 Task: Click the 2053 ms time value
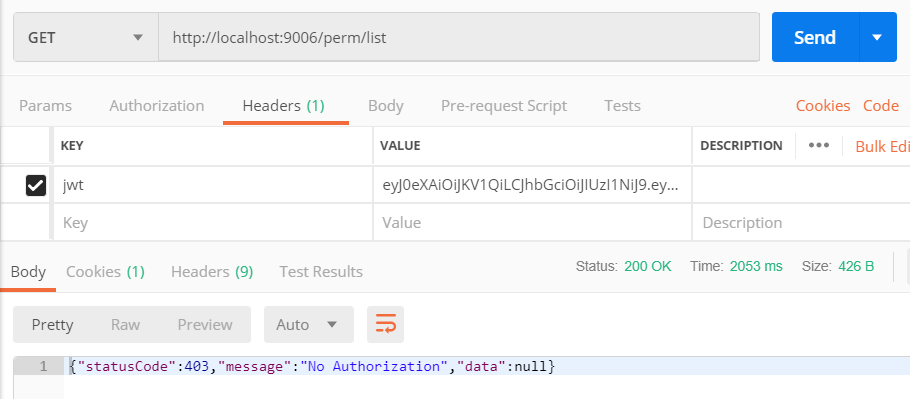pyautogui.click(x=756, y=266)
